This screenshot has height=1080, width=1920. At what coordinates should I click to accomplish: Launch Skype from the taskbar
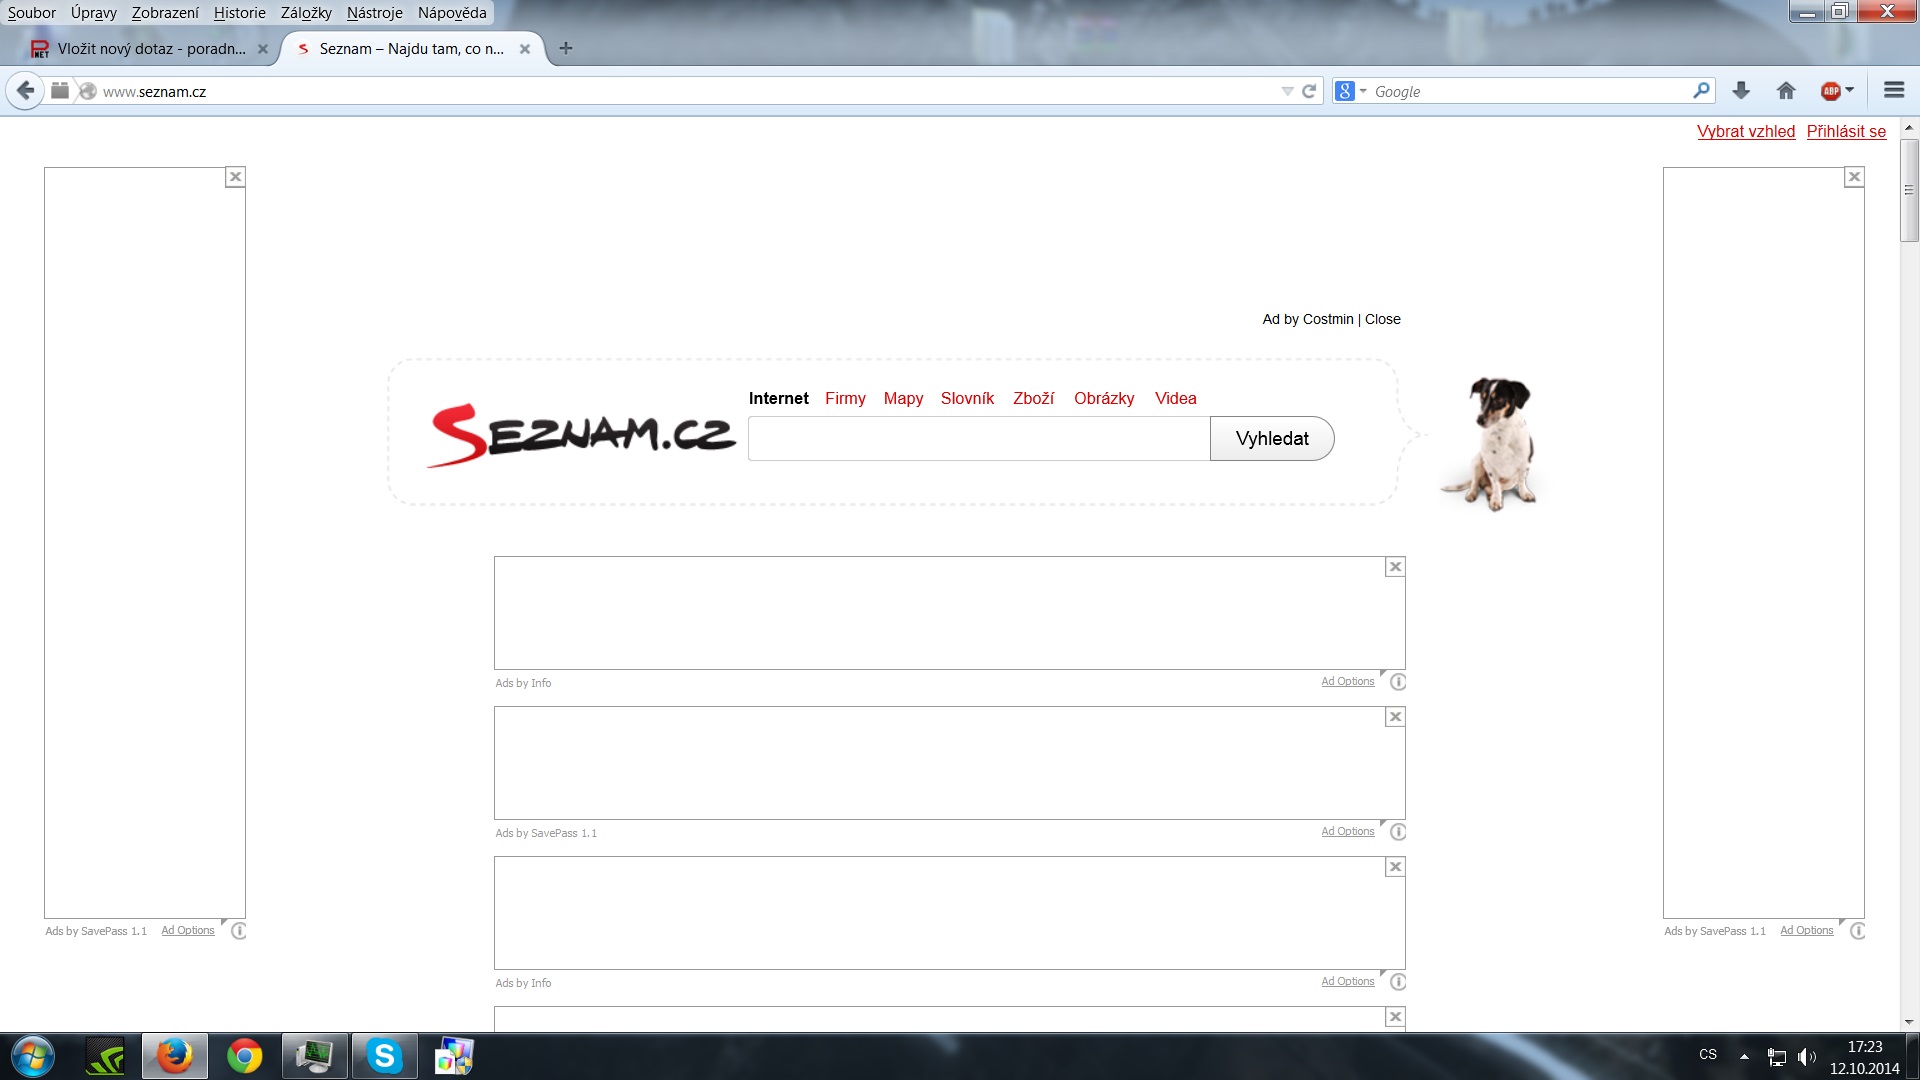tap(384, 1056)
